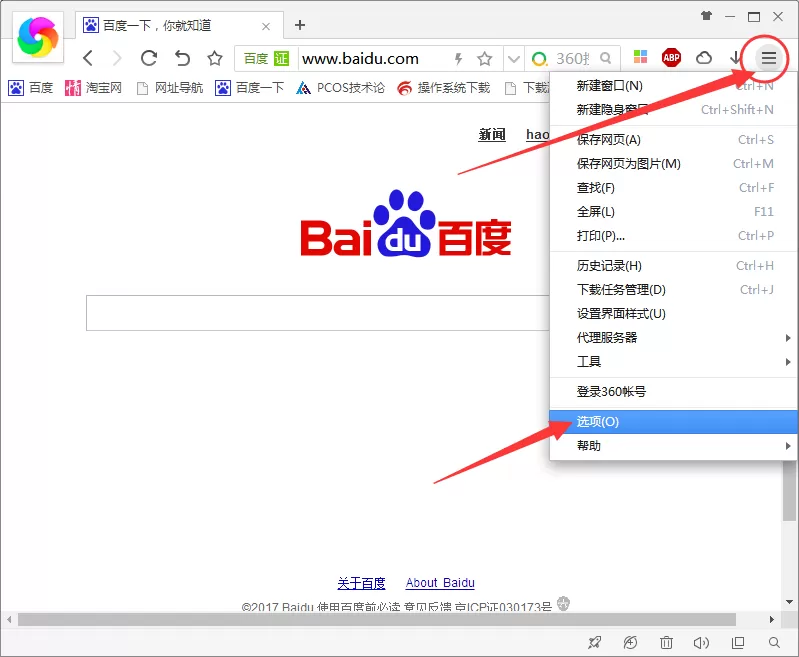Click the 360 search engine logo icon

[539, 59]
